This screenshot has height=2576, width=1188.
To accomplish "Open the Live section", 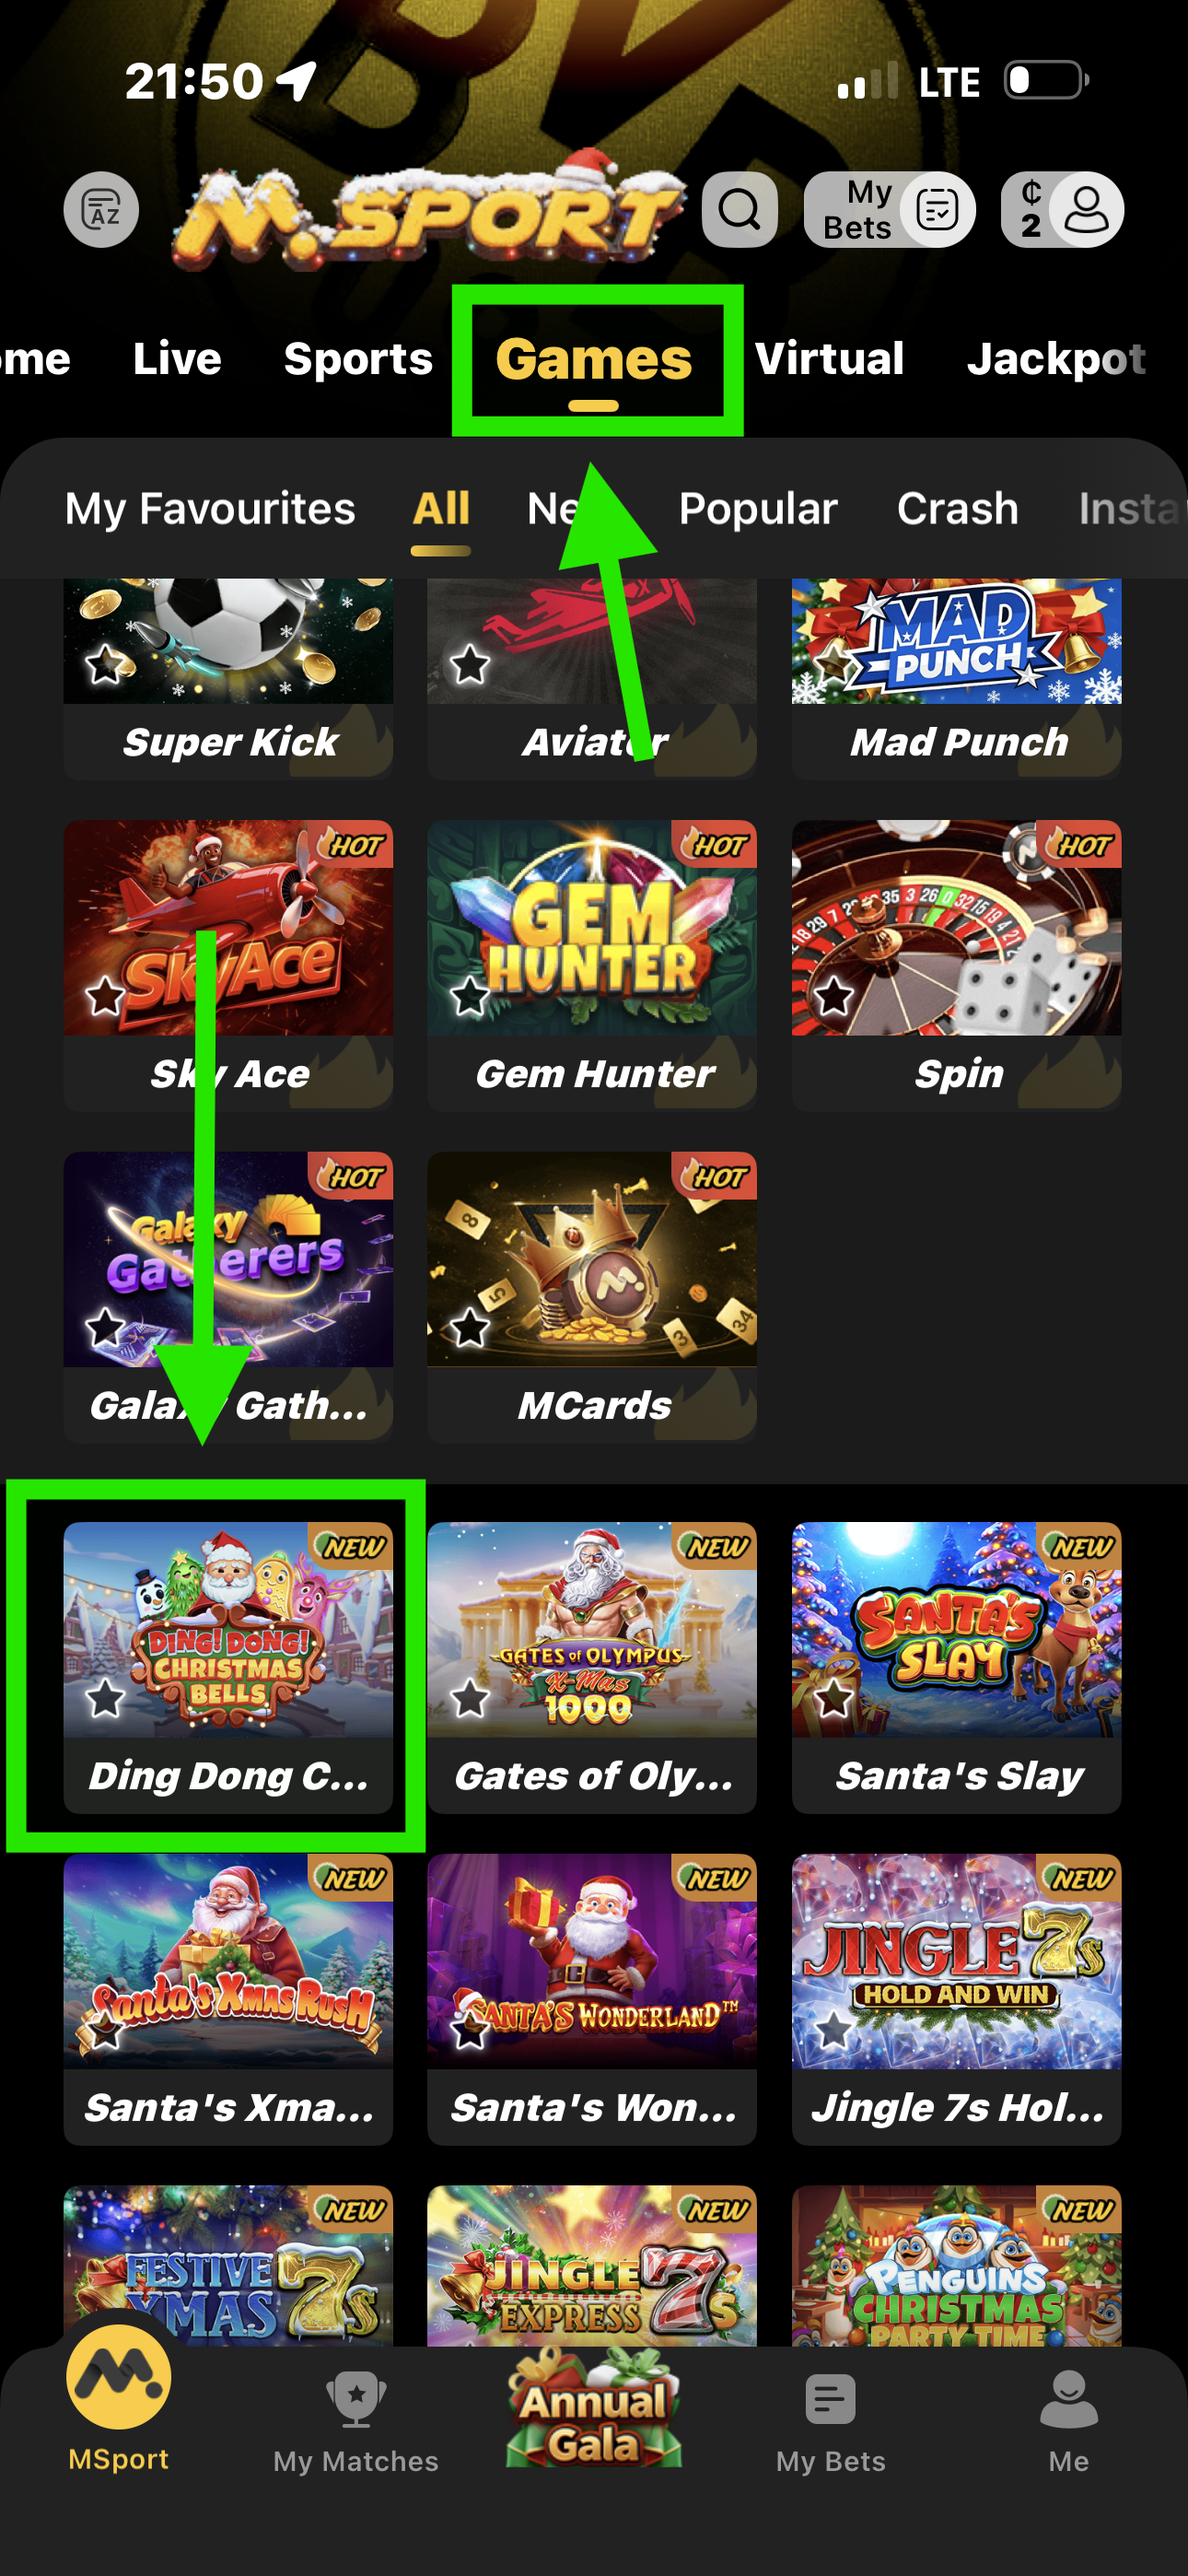I will (x=177, y=359).
